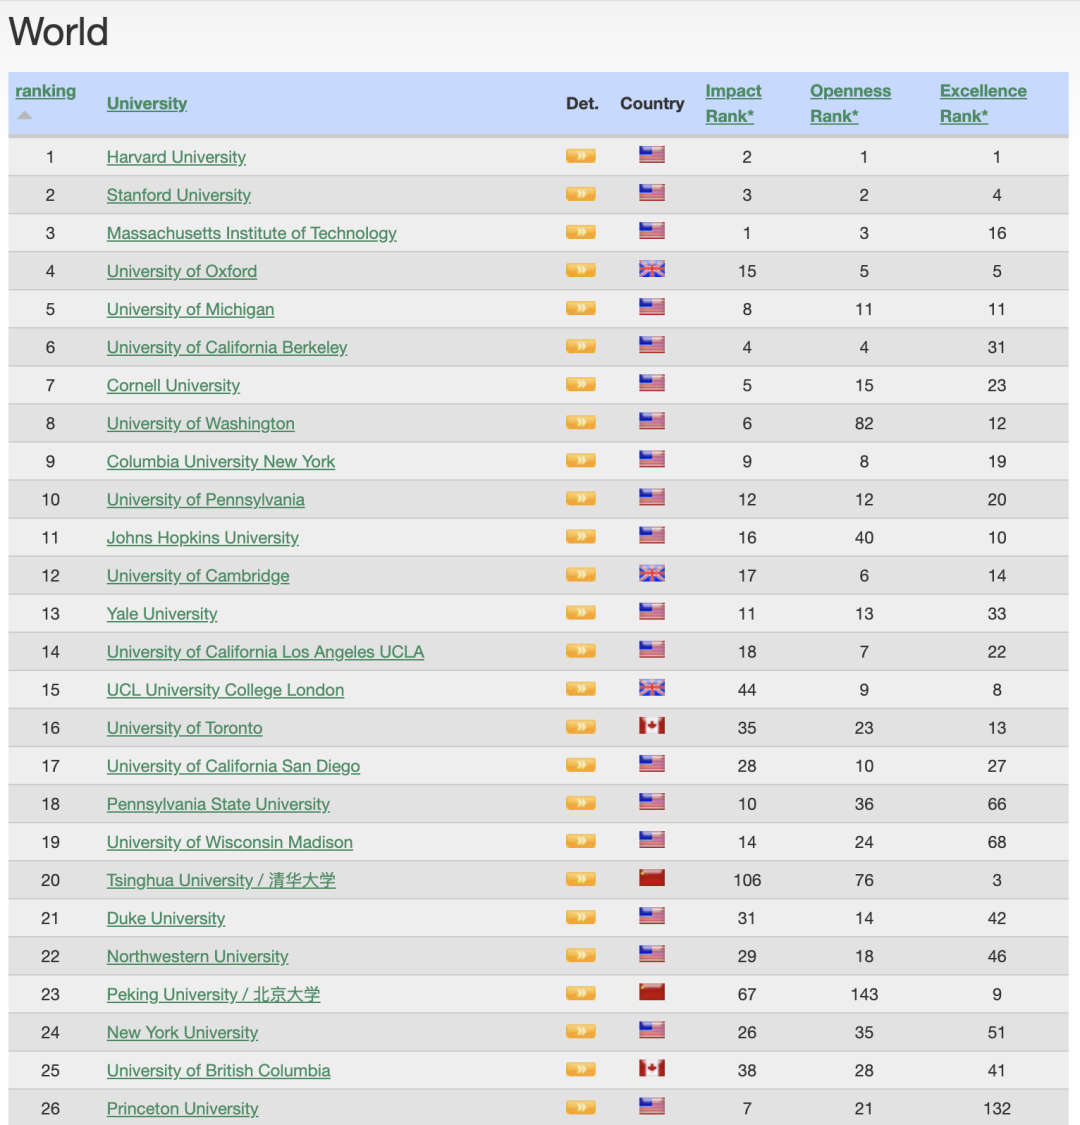This screenshot has height=1125, width=1080.
Task: Open University of Oxford link
Action: [182, 271]
